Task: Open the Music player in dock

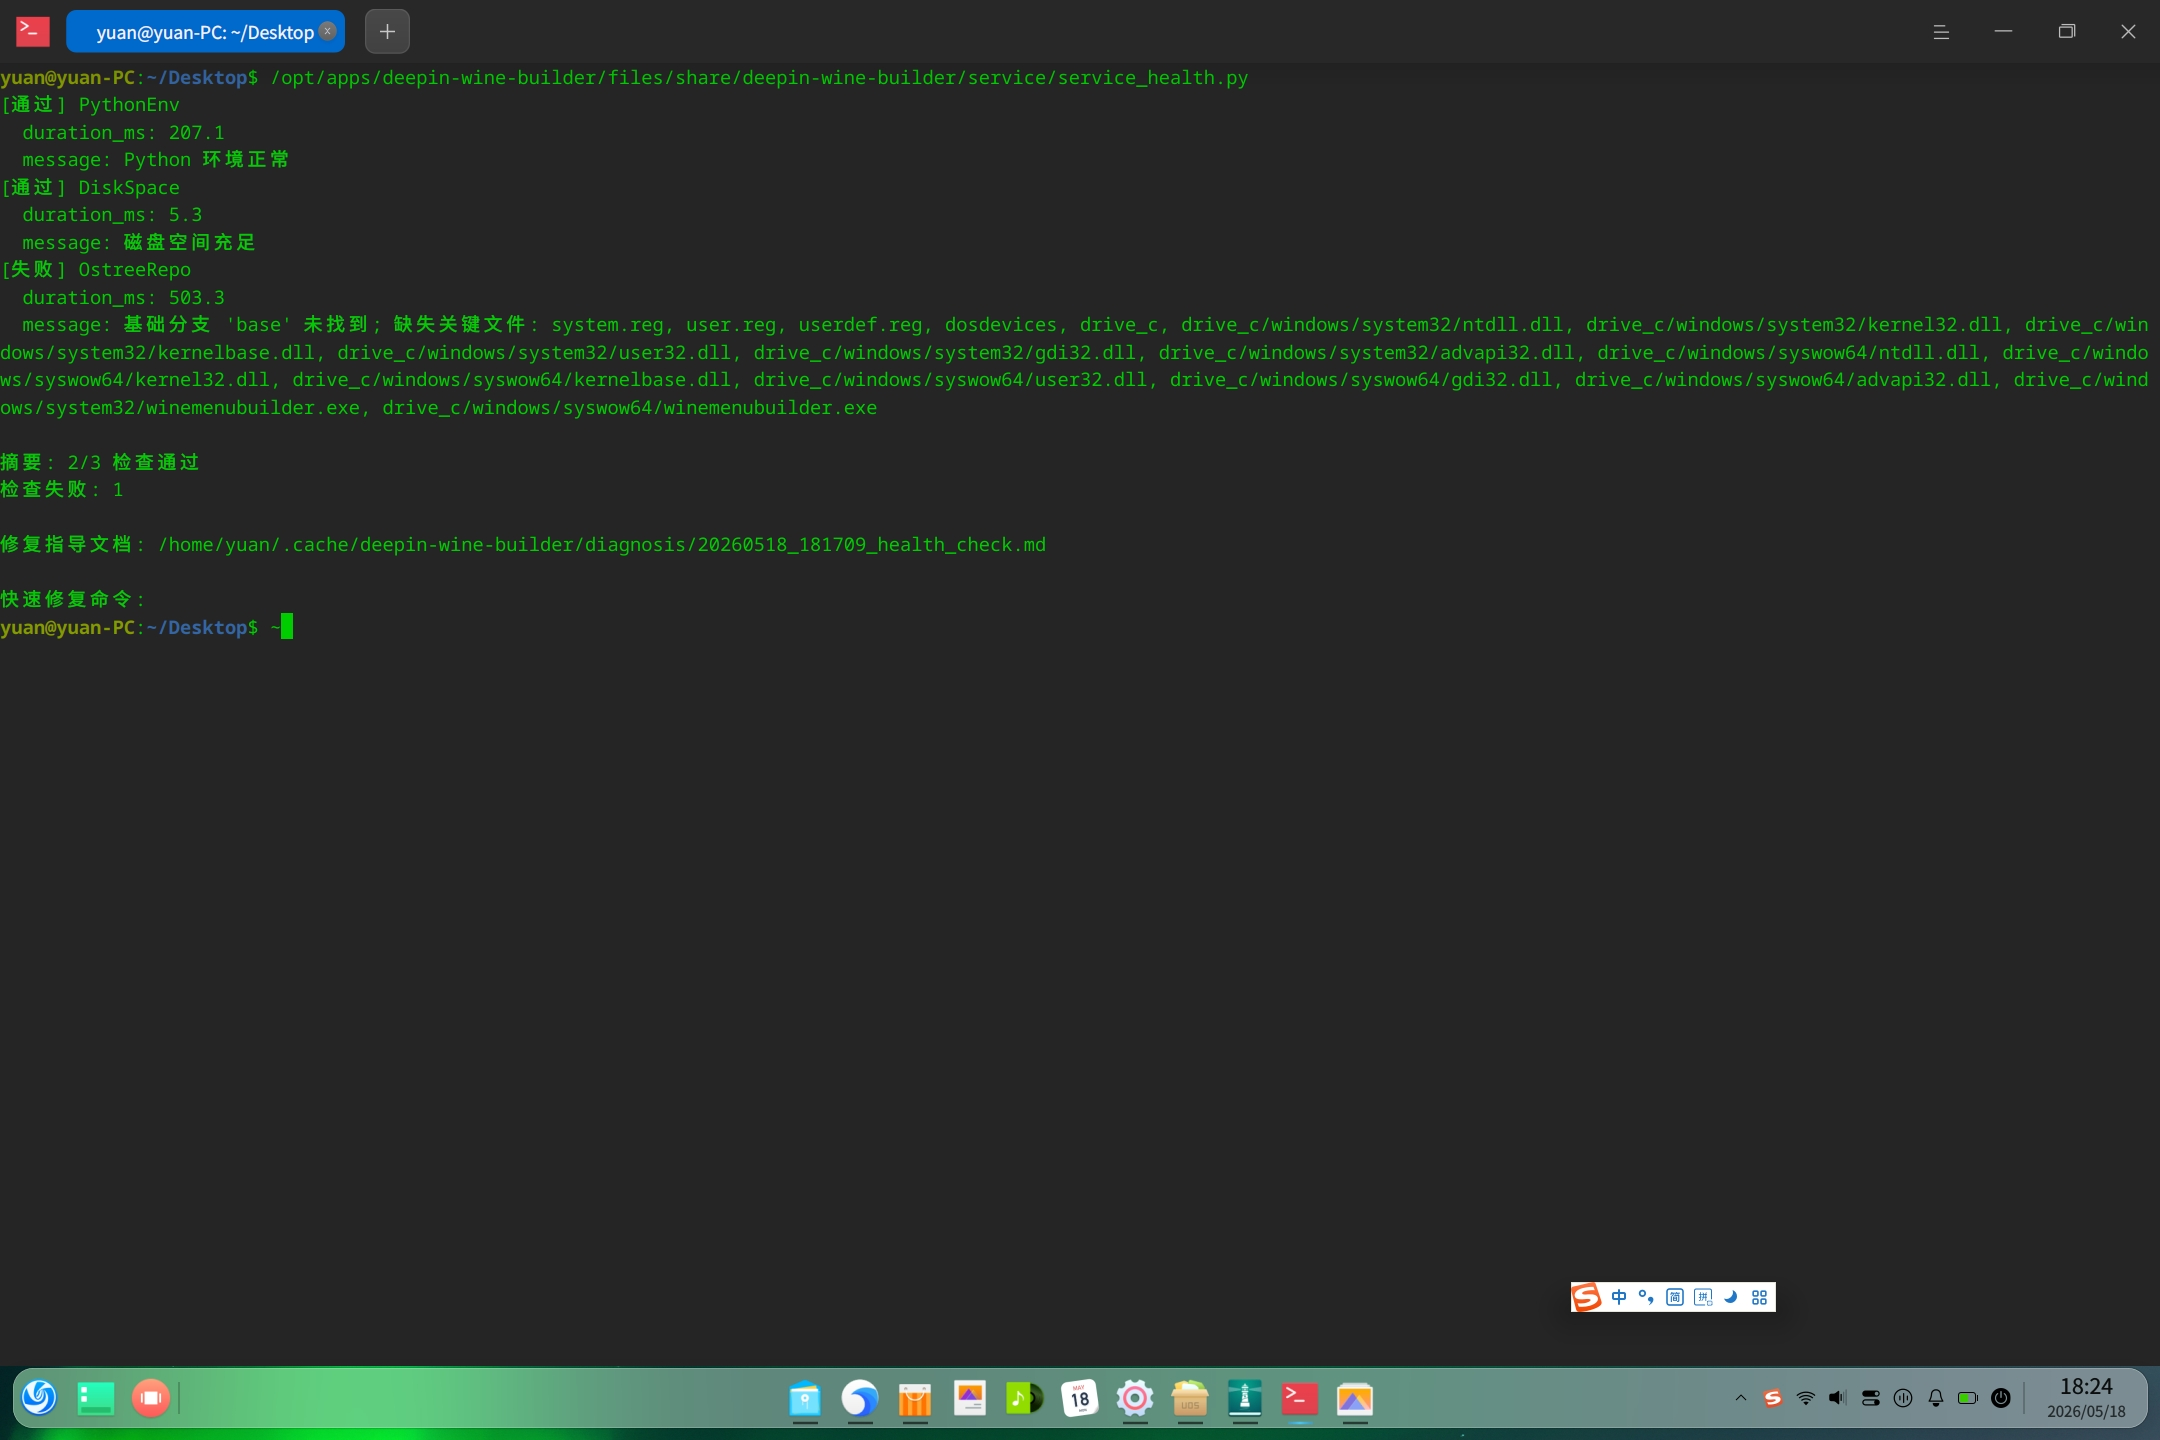Action: (1025, 1399)
